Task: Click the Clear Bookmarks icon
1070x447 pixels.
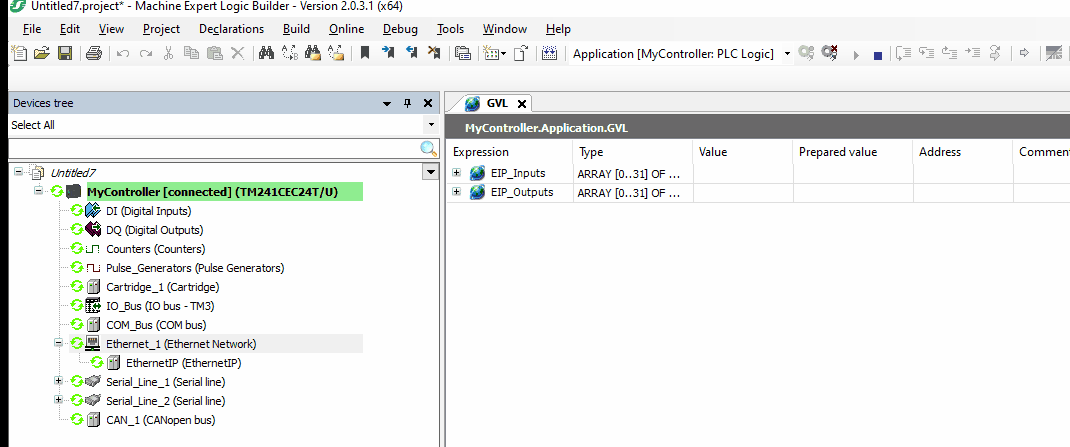Action: click(434, 53)
